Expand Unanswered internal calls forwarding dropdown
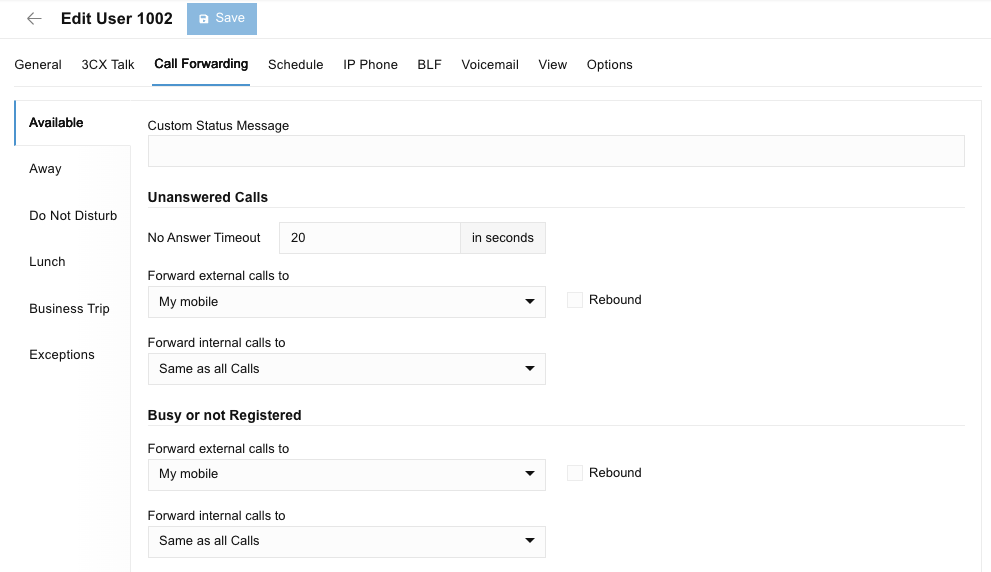Viewport: 991px width, 572px height. click(x=346, y=369)
